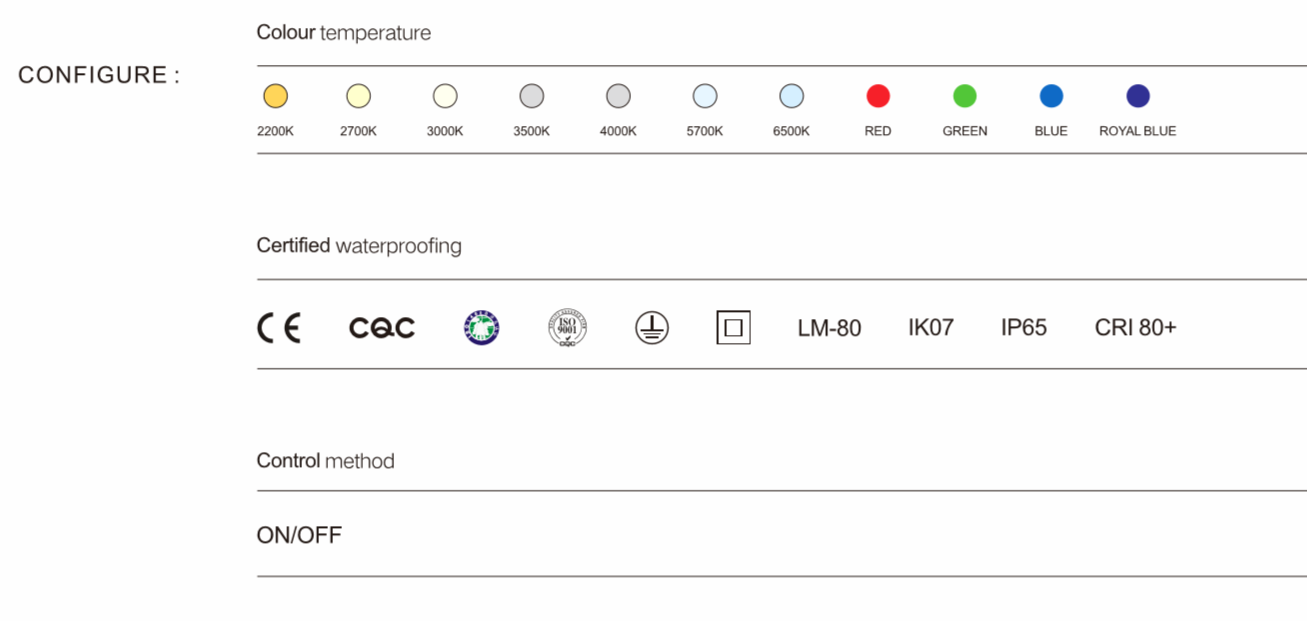
Task: Choose the 2700K colour temperature circle
Action: tap(358, 96)
